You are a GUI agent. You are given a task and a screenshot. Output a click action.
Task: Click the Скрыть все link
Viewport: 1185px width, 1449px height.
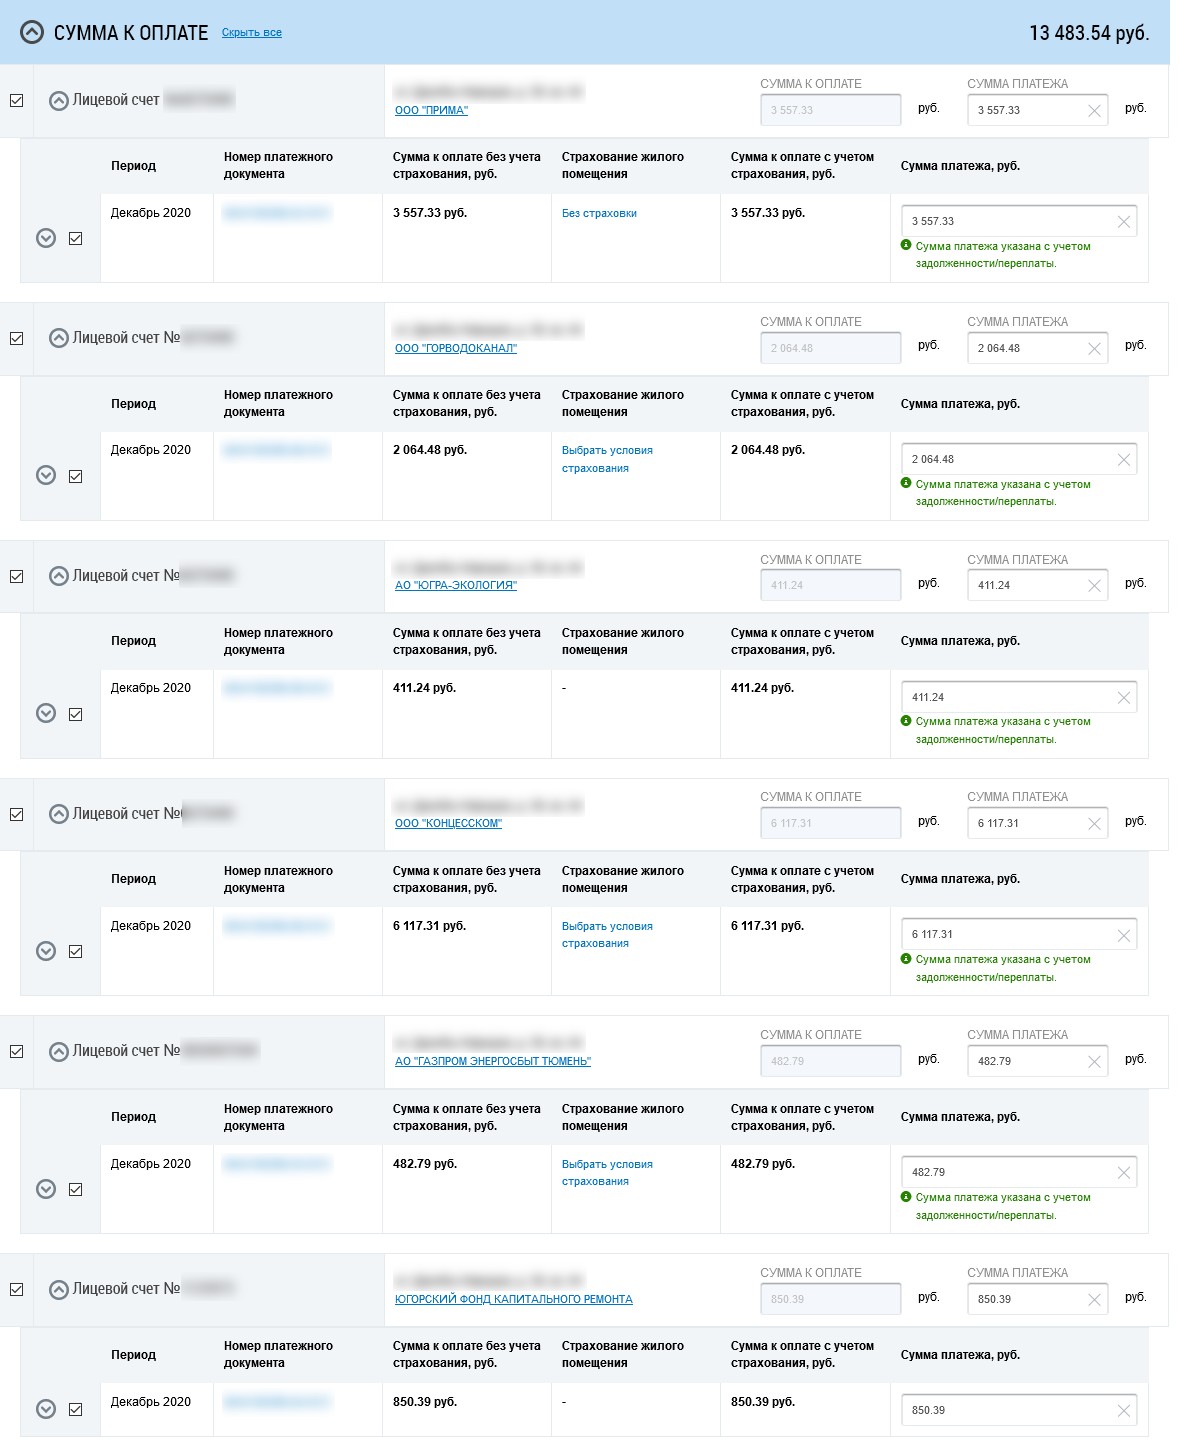coord(252,33)
